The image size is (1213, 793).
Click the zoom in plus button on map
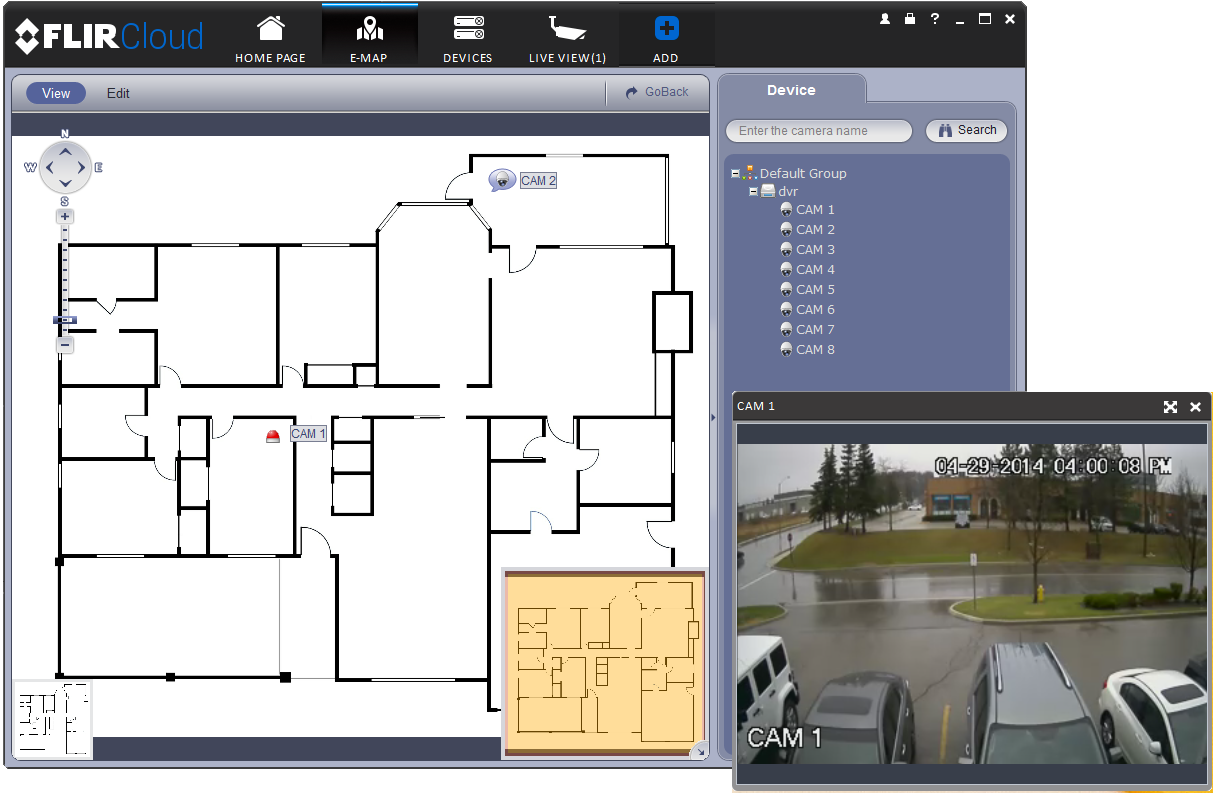tap(65, 216)
